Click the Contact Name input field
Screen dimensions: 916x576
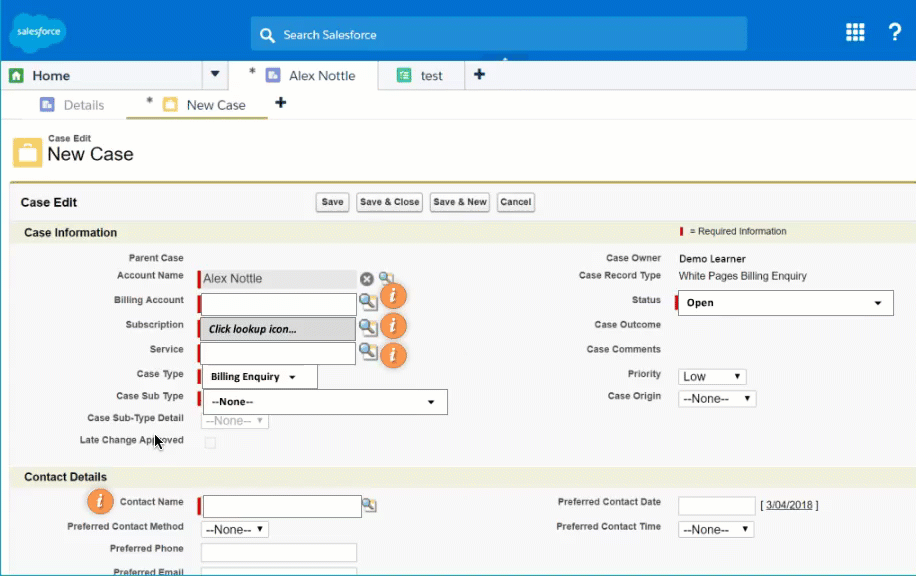[x=282, y=506]
